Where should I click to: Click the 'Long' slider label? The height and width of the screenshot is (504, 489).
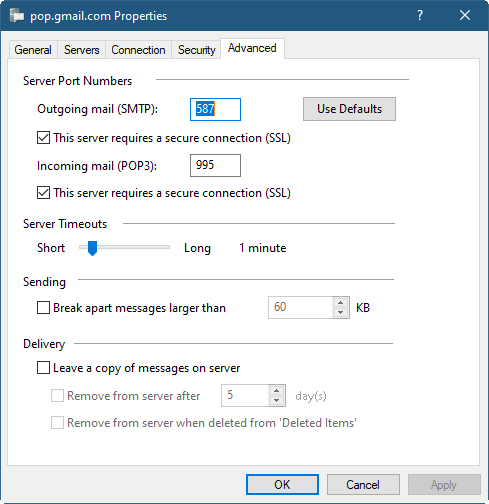(x=197, y=248)
